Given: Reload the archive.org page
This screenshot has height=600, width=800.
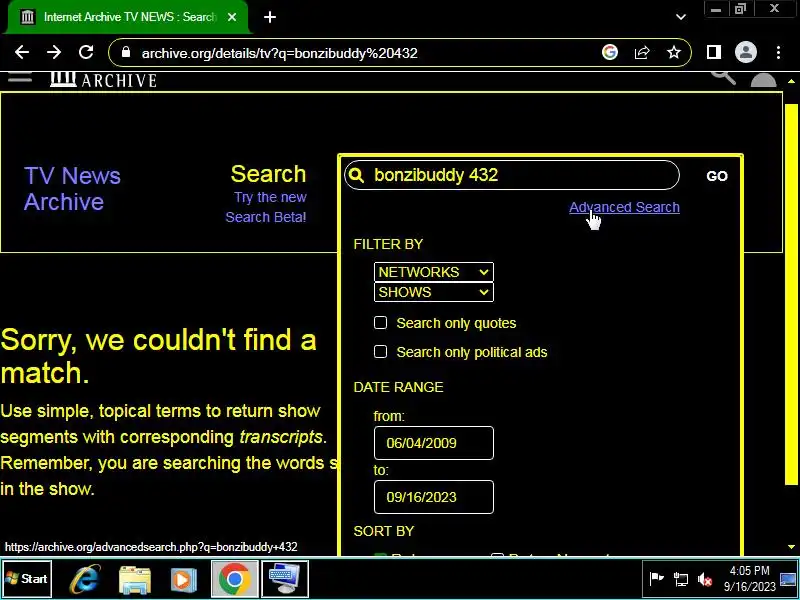Looking at the screenshot, I should [86, 52].
